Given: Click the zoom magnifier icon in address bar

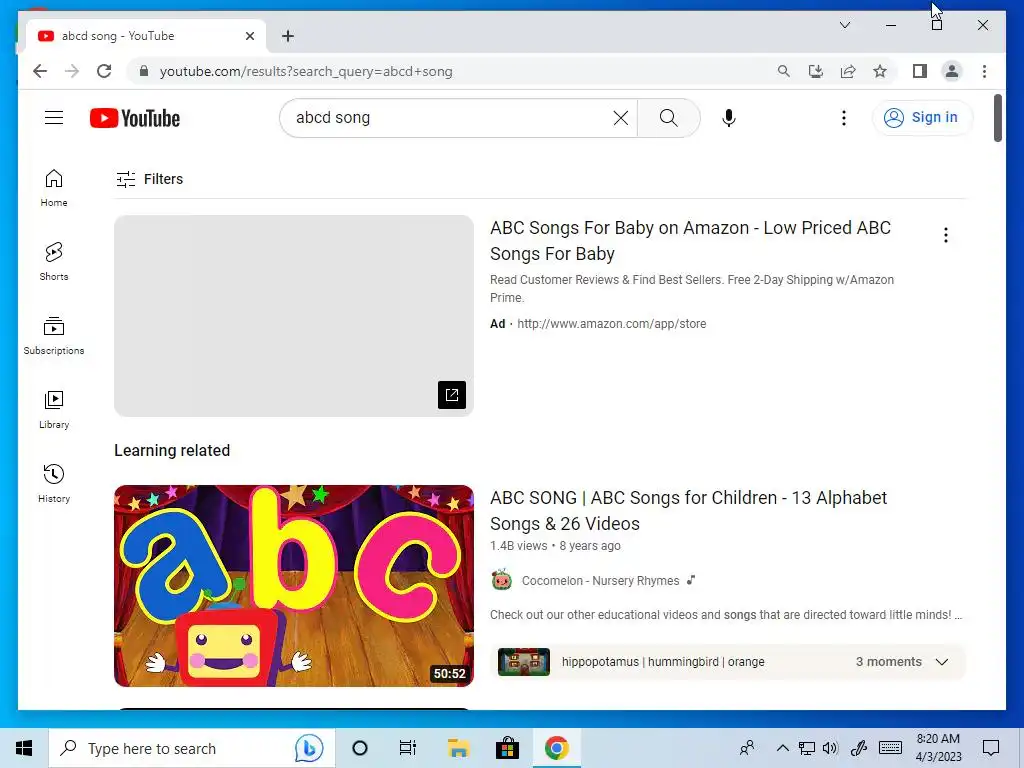Looking at the screenshot, I should pos(784,71).
